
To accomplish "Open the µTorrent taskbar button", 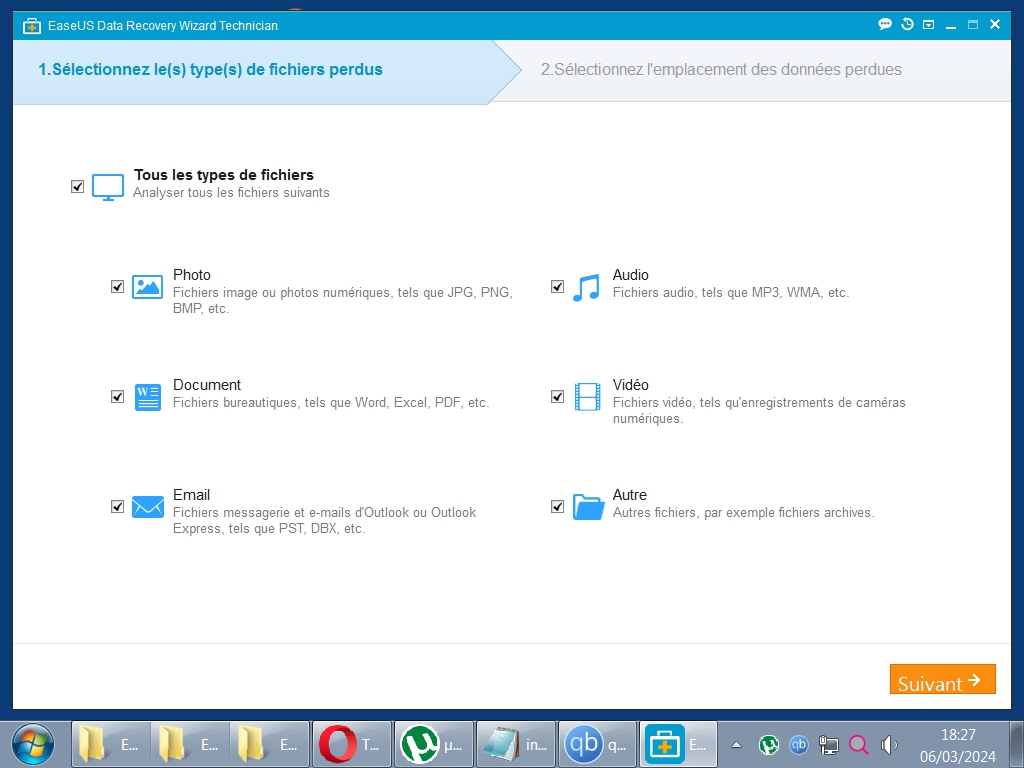I will (x=434, y=744).
